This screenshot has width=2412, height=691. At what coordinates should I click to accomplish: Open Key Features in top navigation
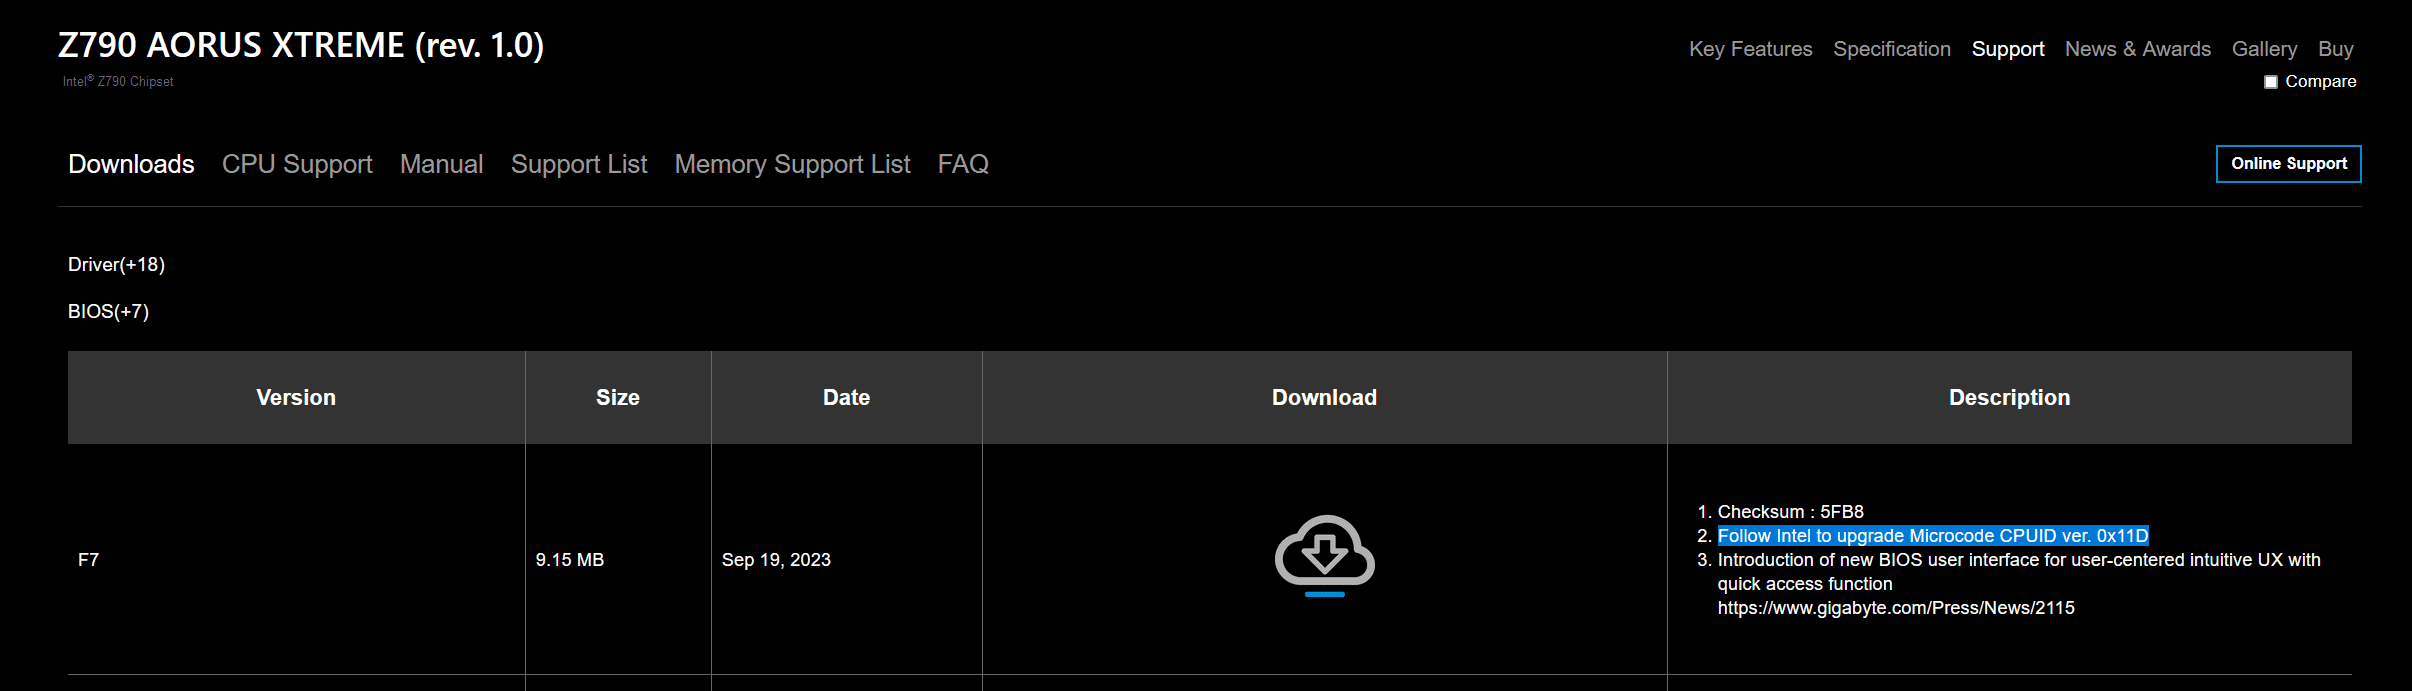1750,49
